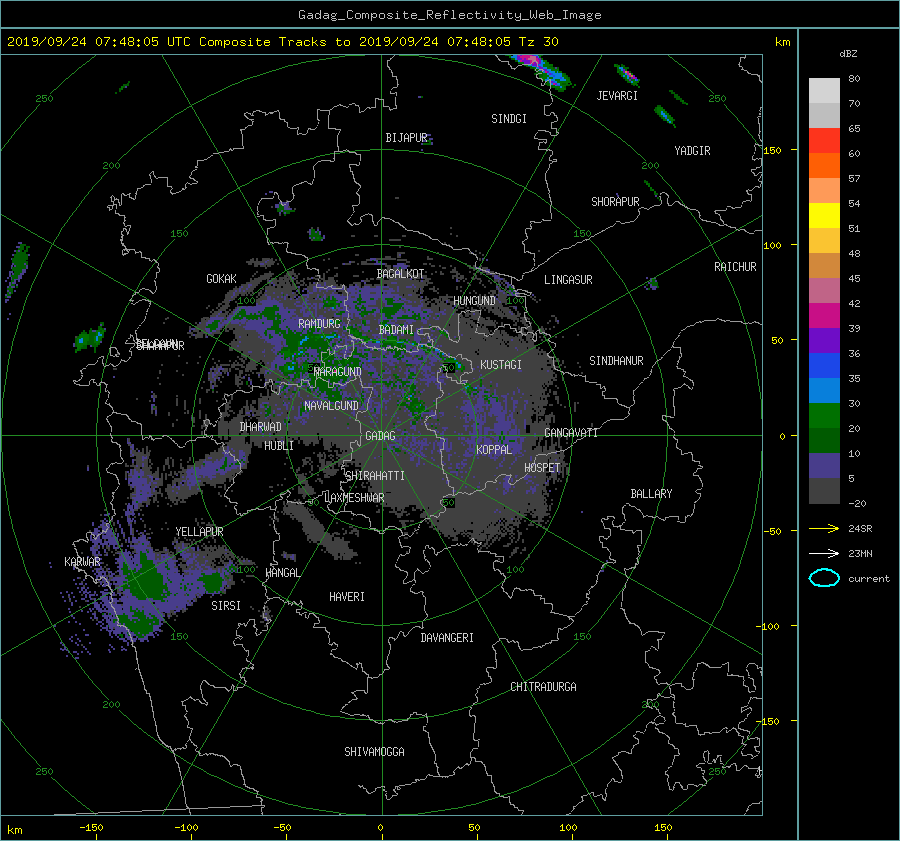Click the Gadag_Composite_Reflectivity_Web_Image title
The height and width of the screenshot is (841, 900).
click(449, 15)
